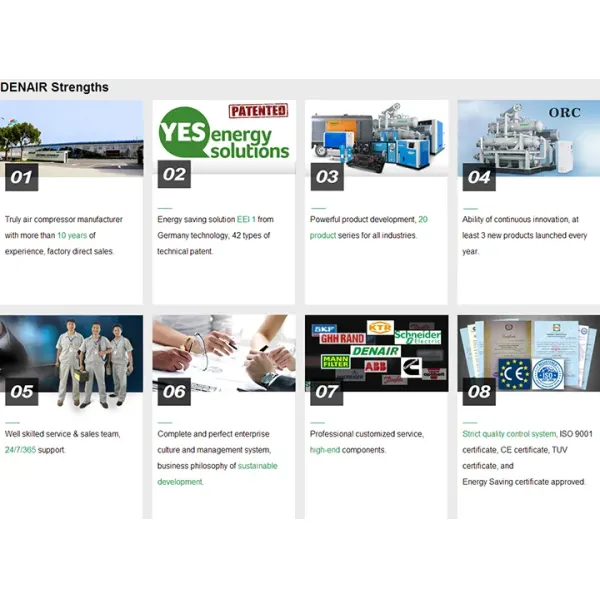Open the ORC machine image
This screenshot has width=600, height=600.
click(x=528, y=140)
